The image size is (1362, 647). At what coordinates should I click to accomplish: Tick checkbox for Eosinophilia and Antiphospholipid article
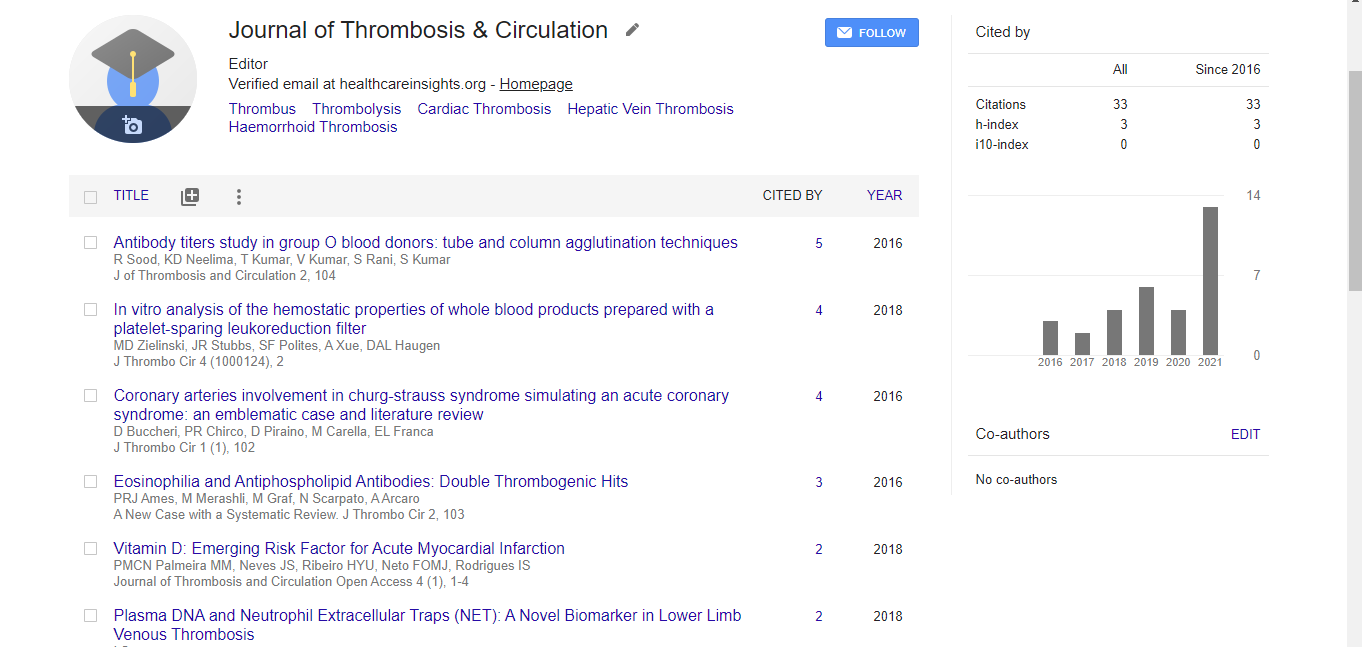(x=91, y=482)
